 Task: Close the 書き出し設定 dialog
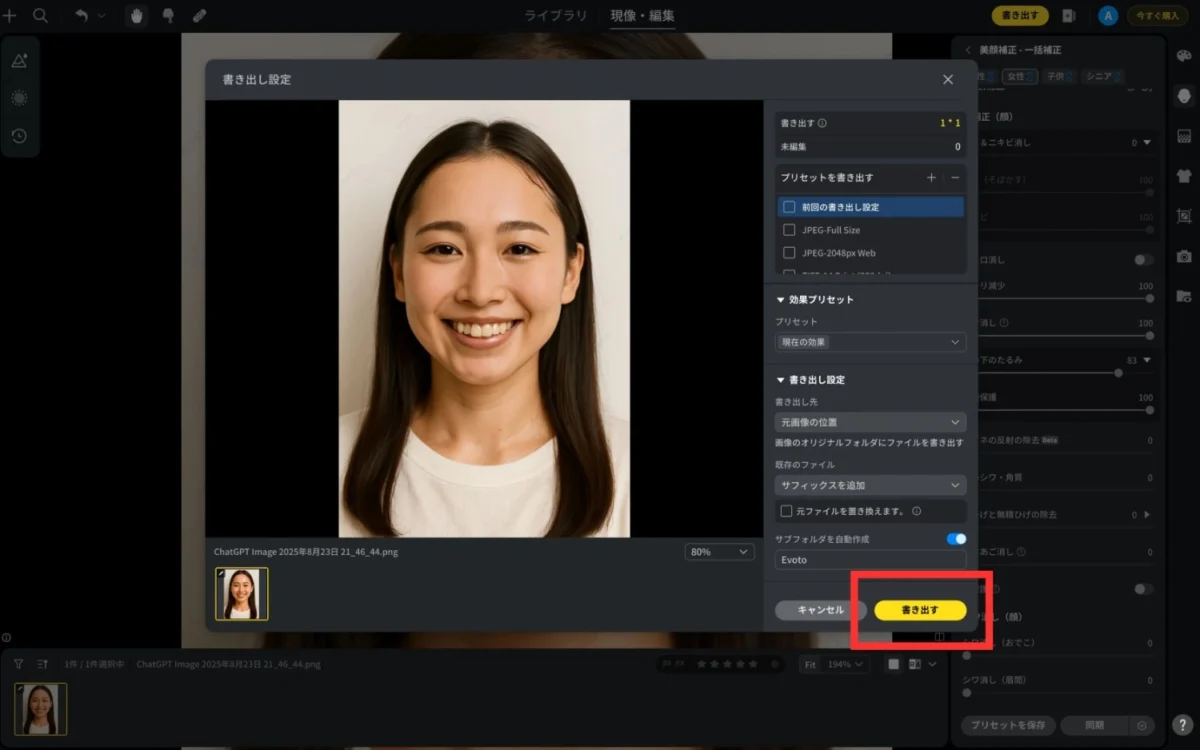tap(948, 80)
